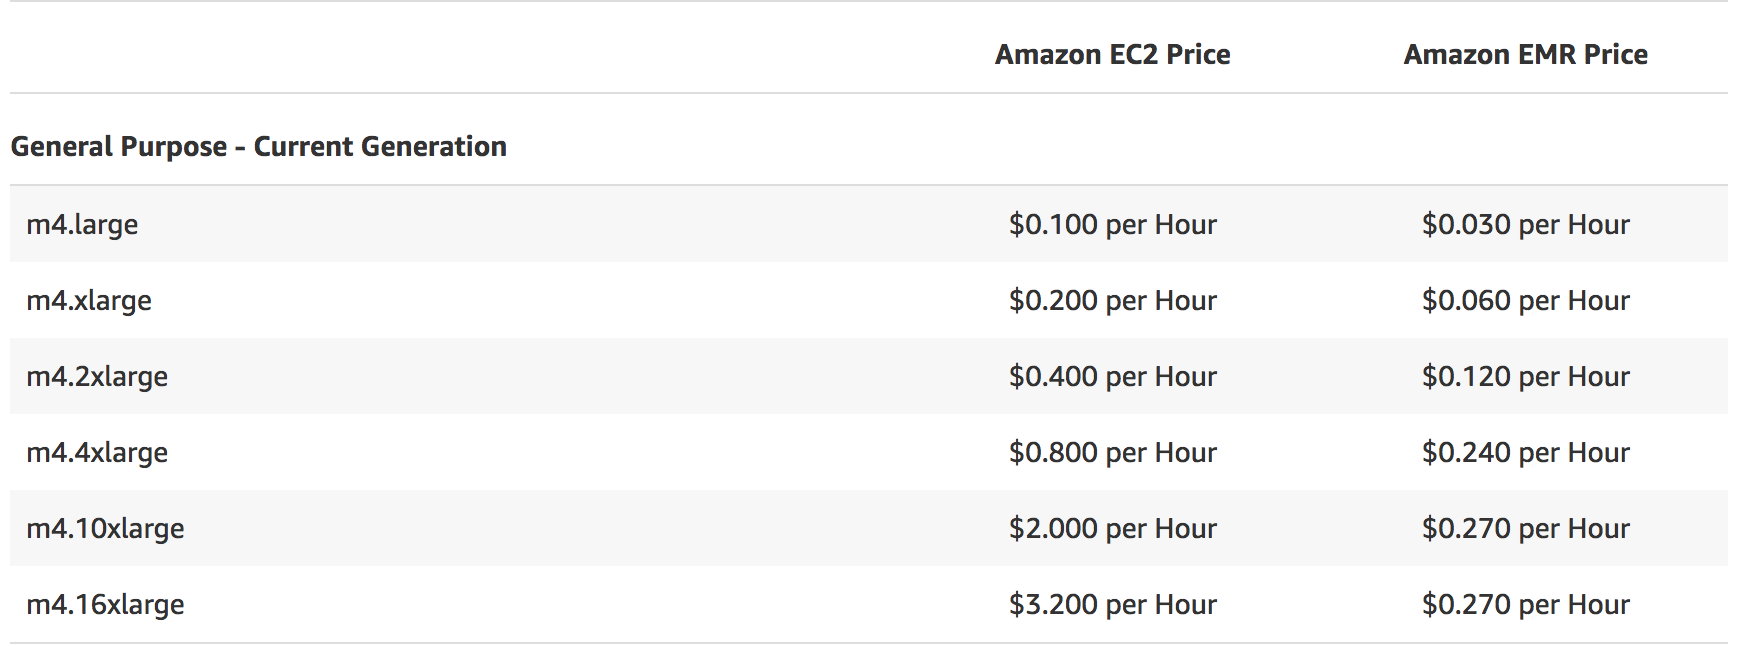Click the $0.120 per Hour EMR price
Image resolution: width=1746 pixels, height=646 pixels.
point(1525,376)
